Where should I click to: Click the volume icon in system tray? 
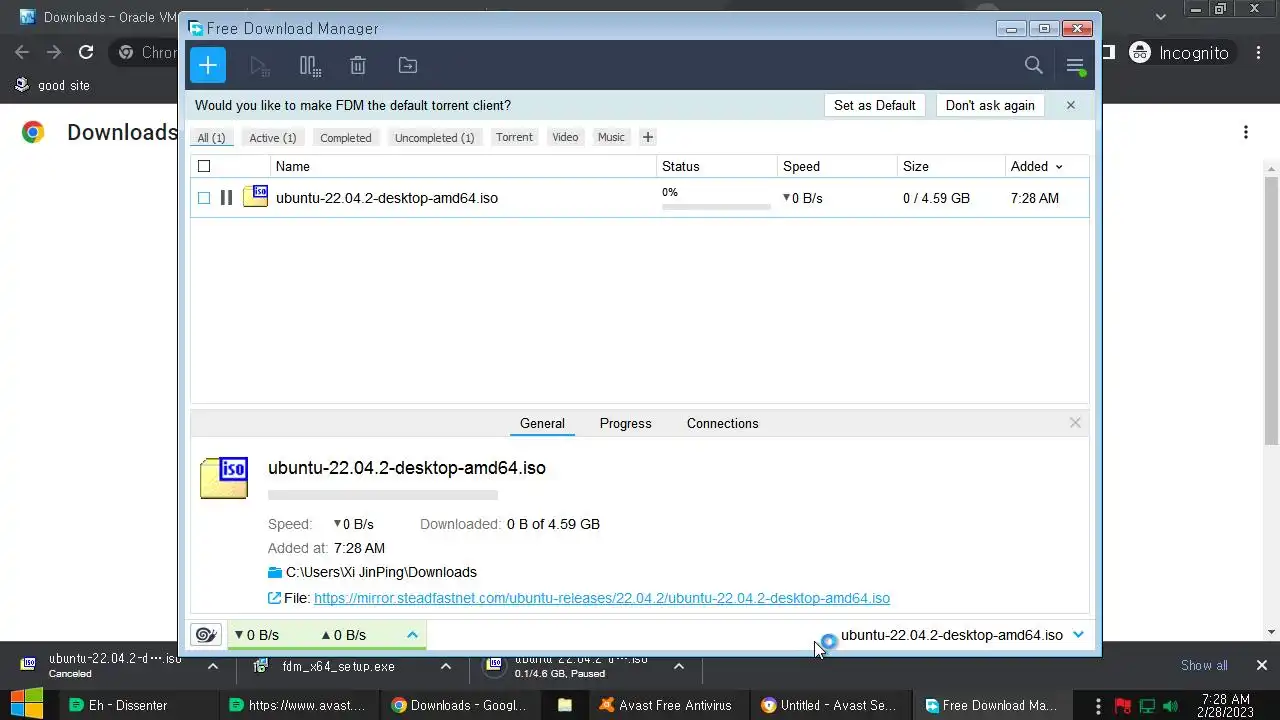click(1171, 706)
